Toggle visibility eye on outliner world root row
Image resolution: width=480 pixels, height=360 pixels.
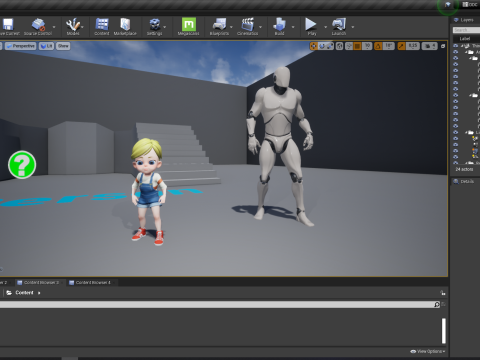[456, 46]
